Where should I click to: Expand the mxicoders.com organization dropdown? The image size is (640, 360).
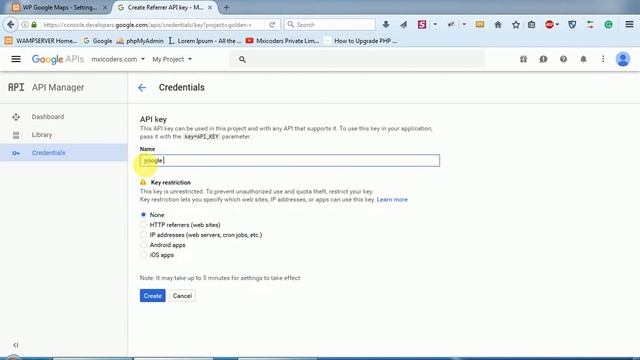click(x=118, y=59)
